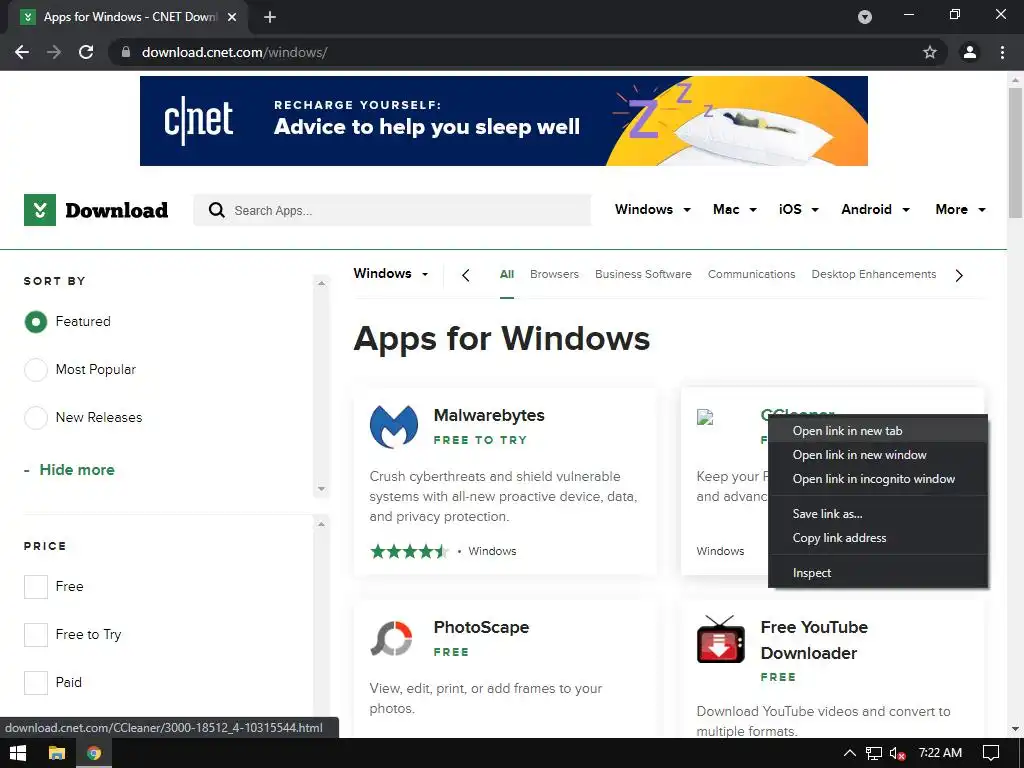Click the Chrome taskbar icon
The image size is (1024, 768).
94,753
